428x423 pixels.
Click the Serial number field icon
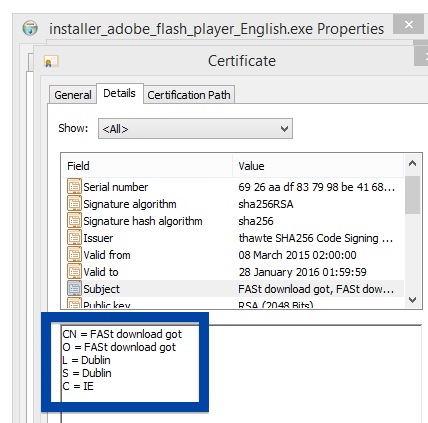tap(74, 186)
